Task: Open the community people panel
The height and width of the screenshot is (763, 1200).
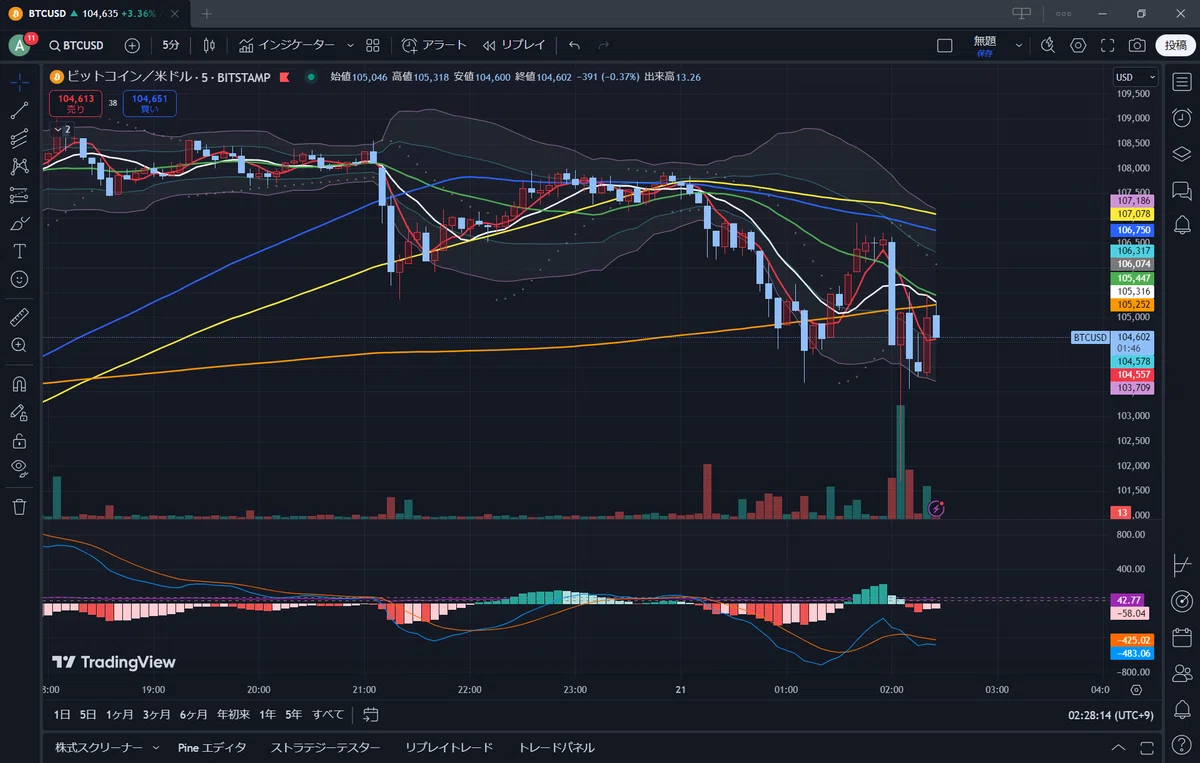Action: click(1181, 673)
